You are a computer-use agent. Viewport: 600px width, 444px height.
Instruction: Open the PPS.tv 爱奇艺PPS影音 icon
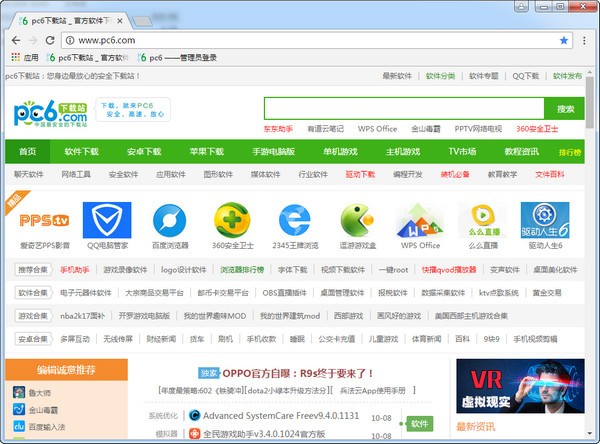tap(44, 220)
